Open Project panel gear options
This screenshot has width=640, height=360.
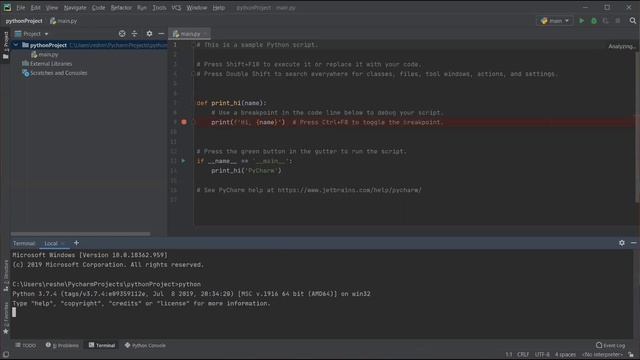pos(149,34)
